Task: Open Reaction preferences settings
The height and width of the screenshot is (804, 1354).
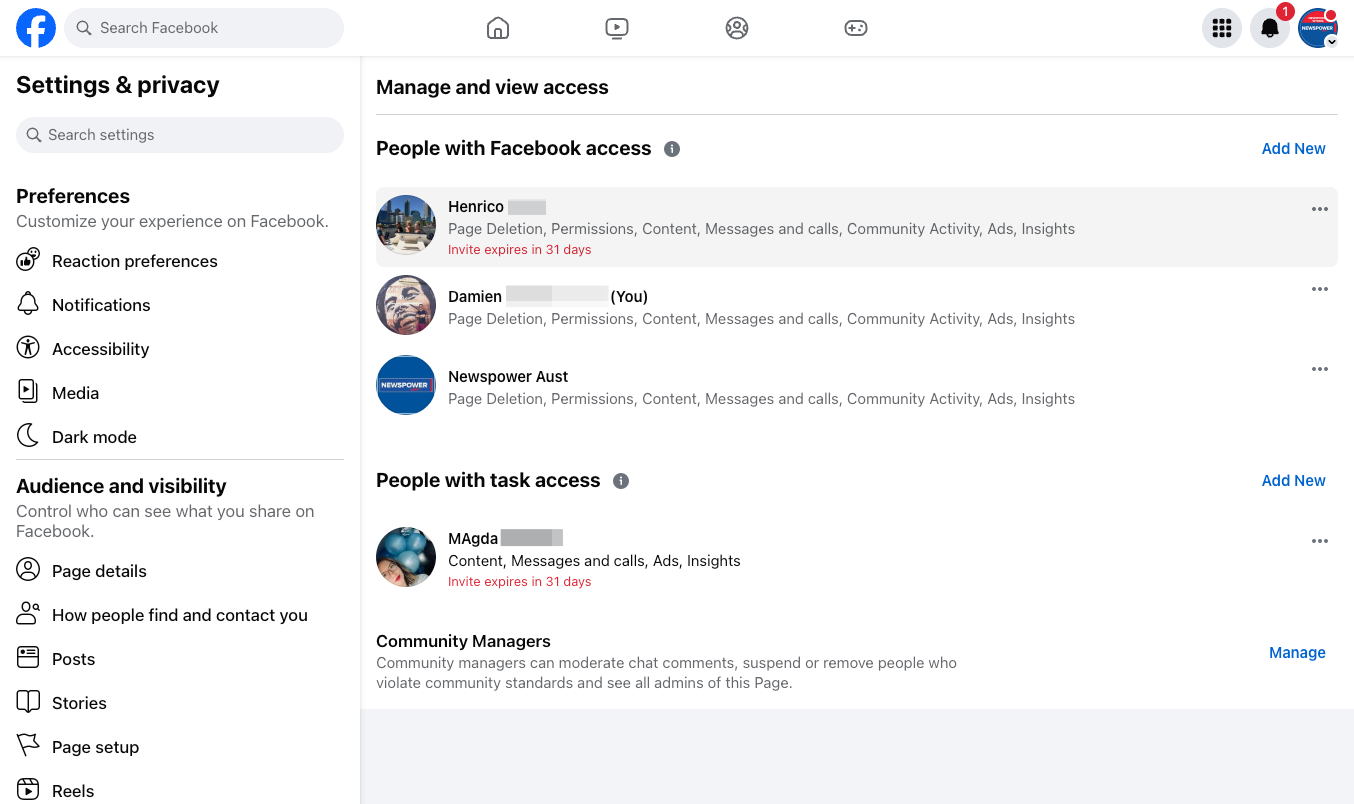Action: point(180,261)
